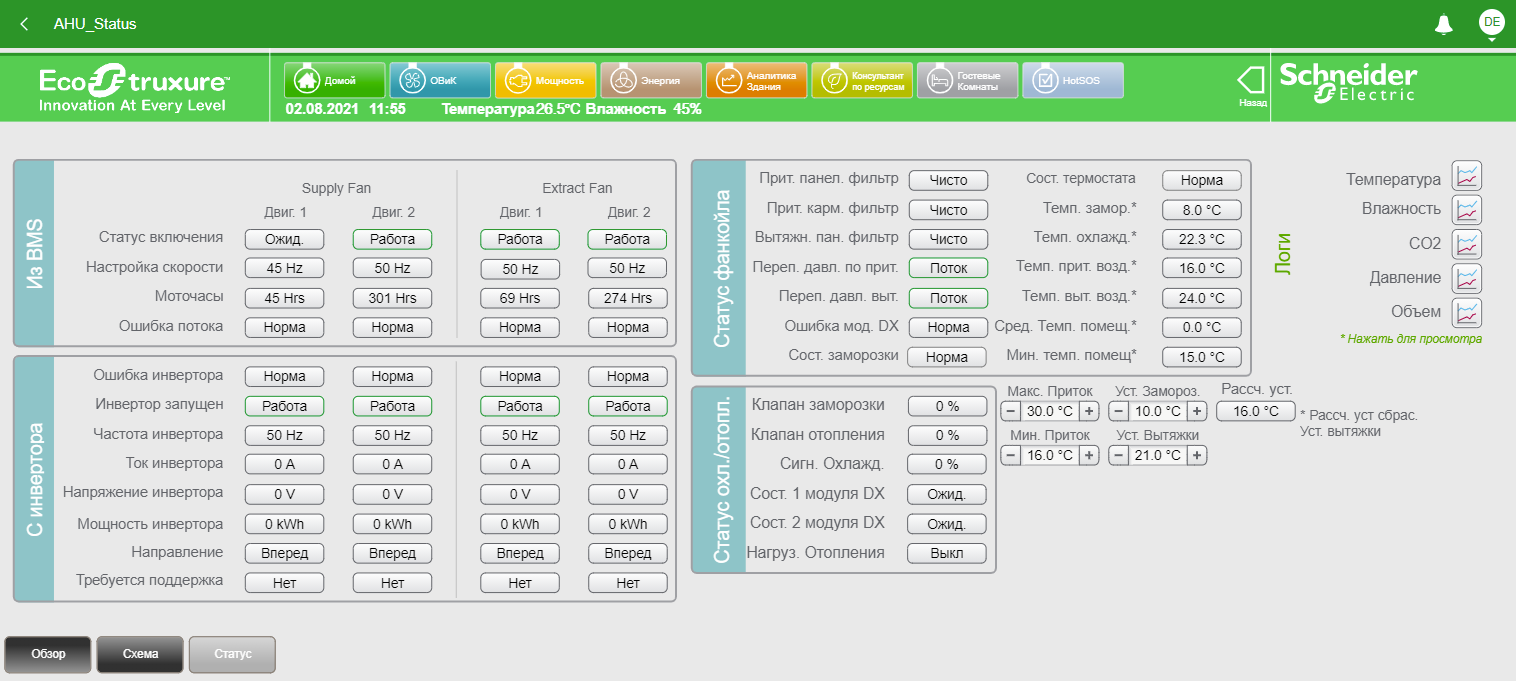Screen dimensions: 1516x681
Task: Open the notifications bell
Action: pyautogui.click(x=1443, y=24)
